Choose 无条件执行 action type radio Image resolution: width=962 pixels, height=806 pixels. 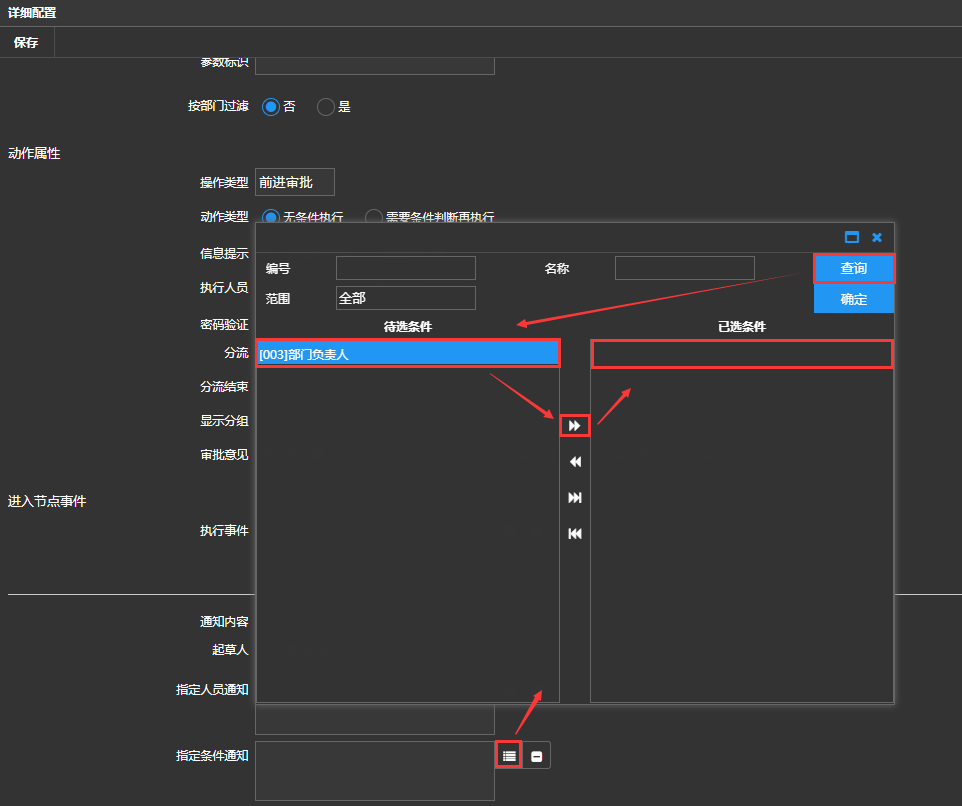click(x=270, y=217)
